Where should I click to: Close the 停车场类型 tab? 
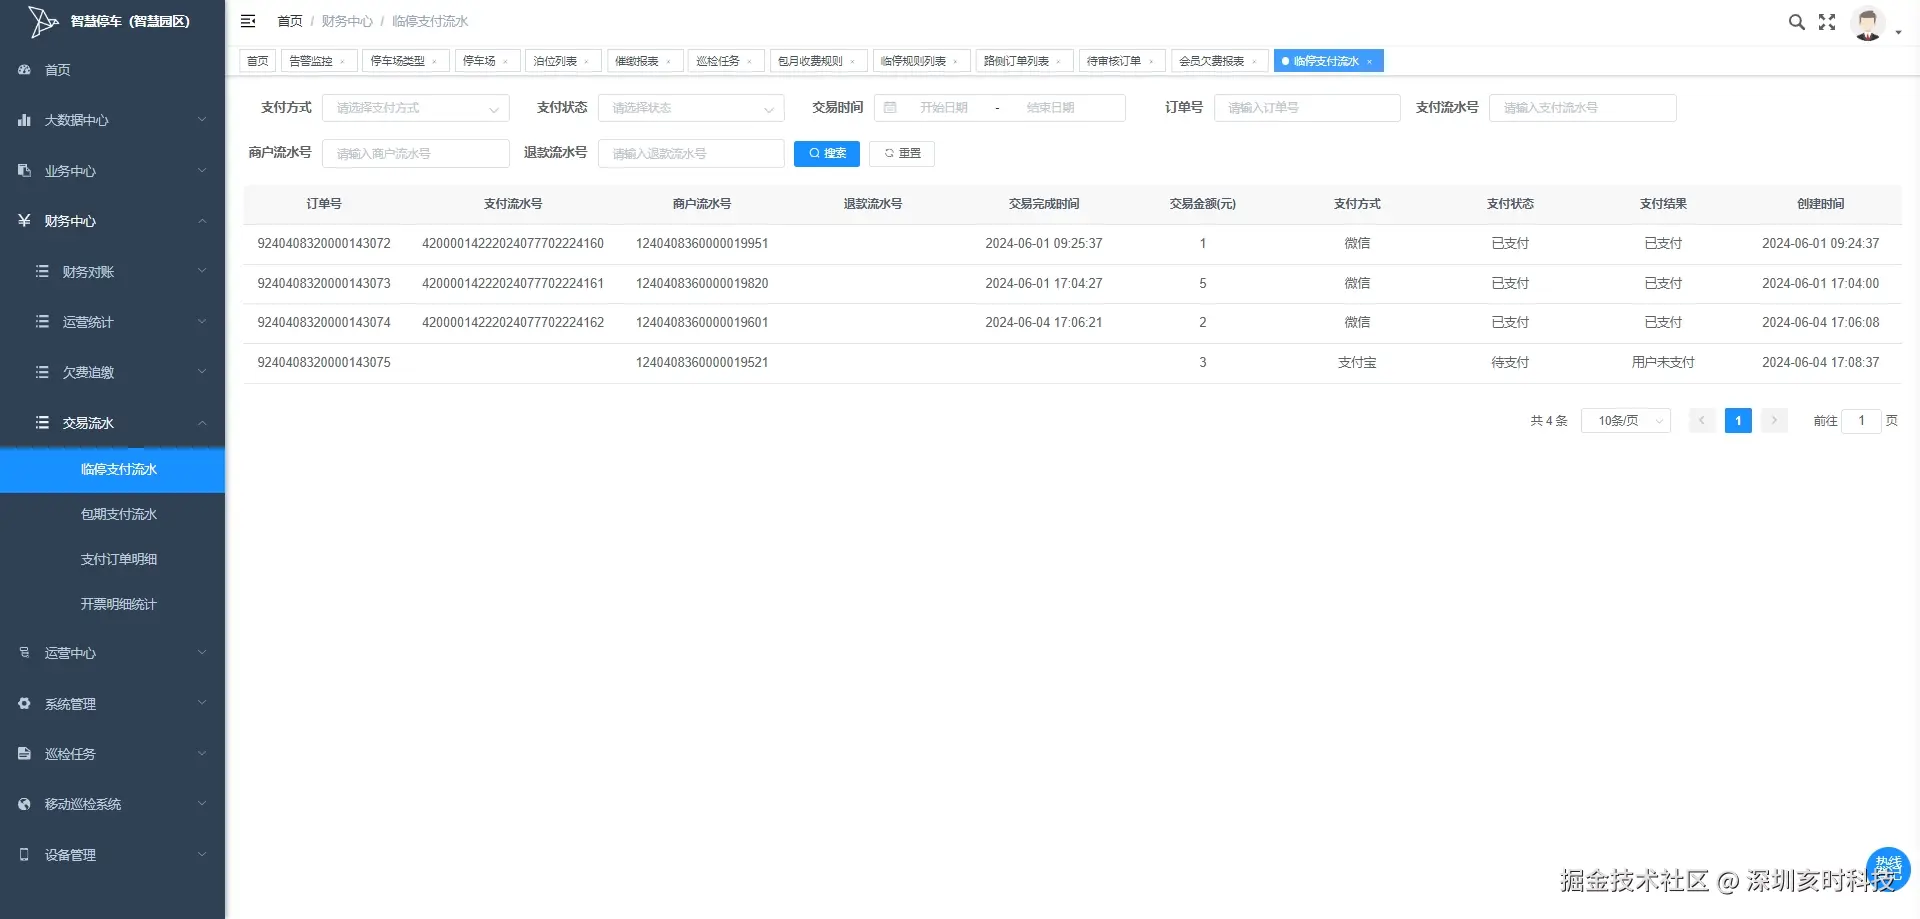pos(434,62)
